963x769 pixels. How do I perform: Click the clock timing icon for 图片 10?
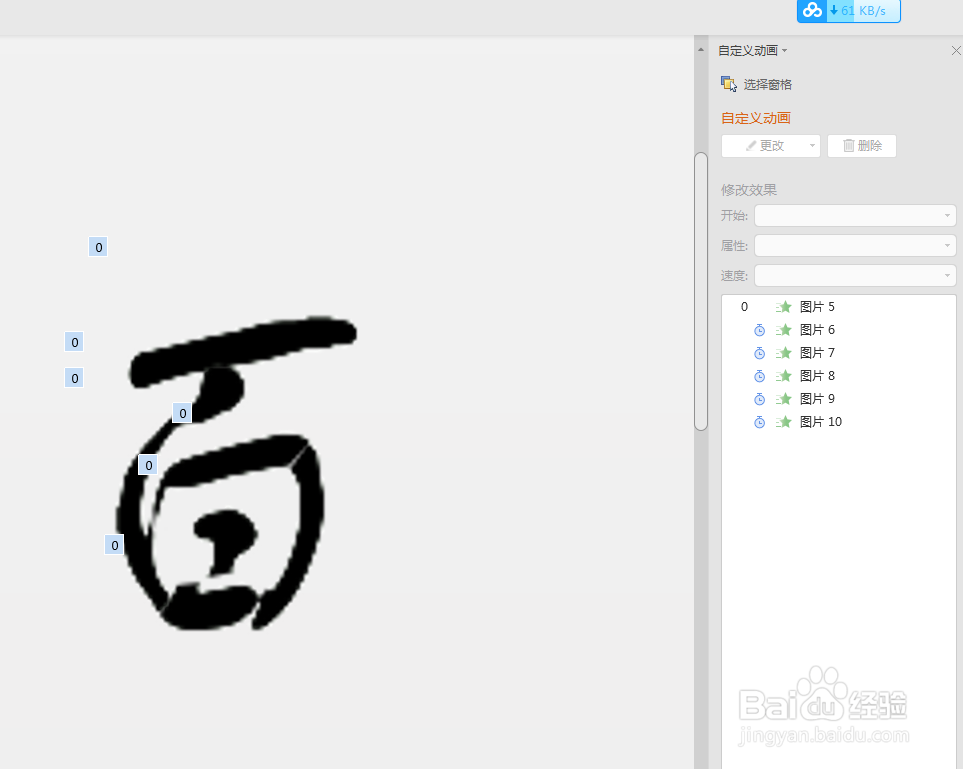pos(760,422)
